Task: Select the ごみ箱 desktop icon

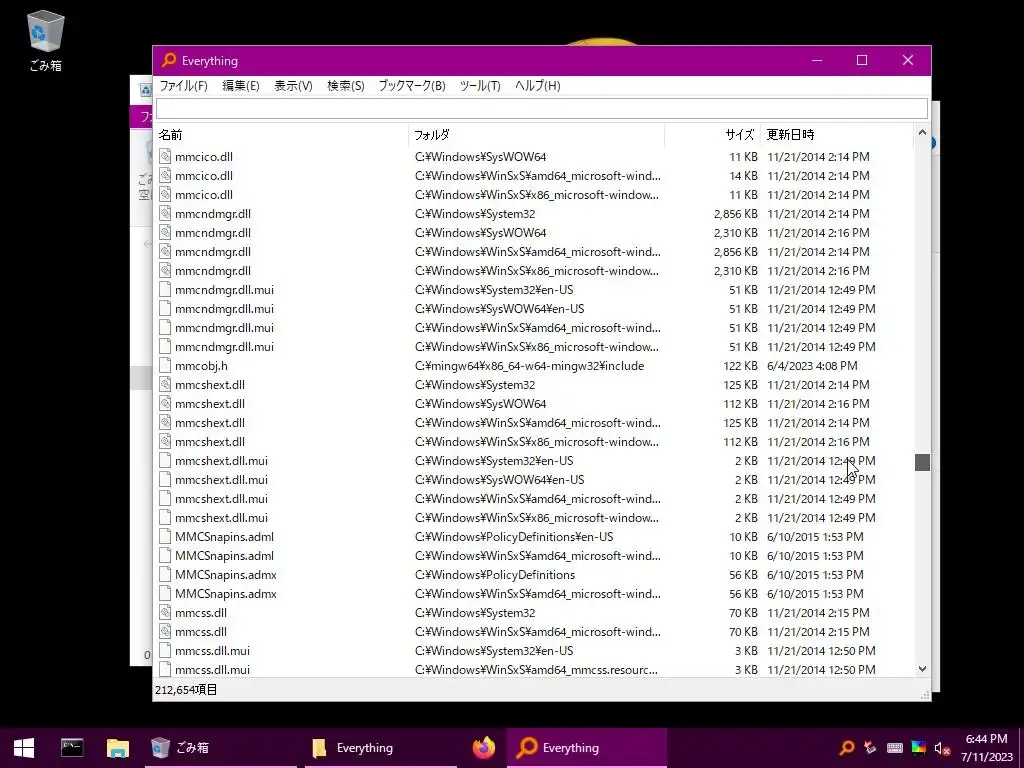Action: [46, 40]
